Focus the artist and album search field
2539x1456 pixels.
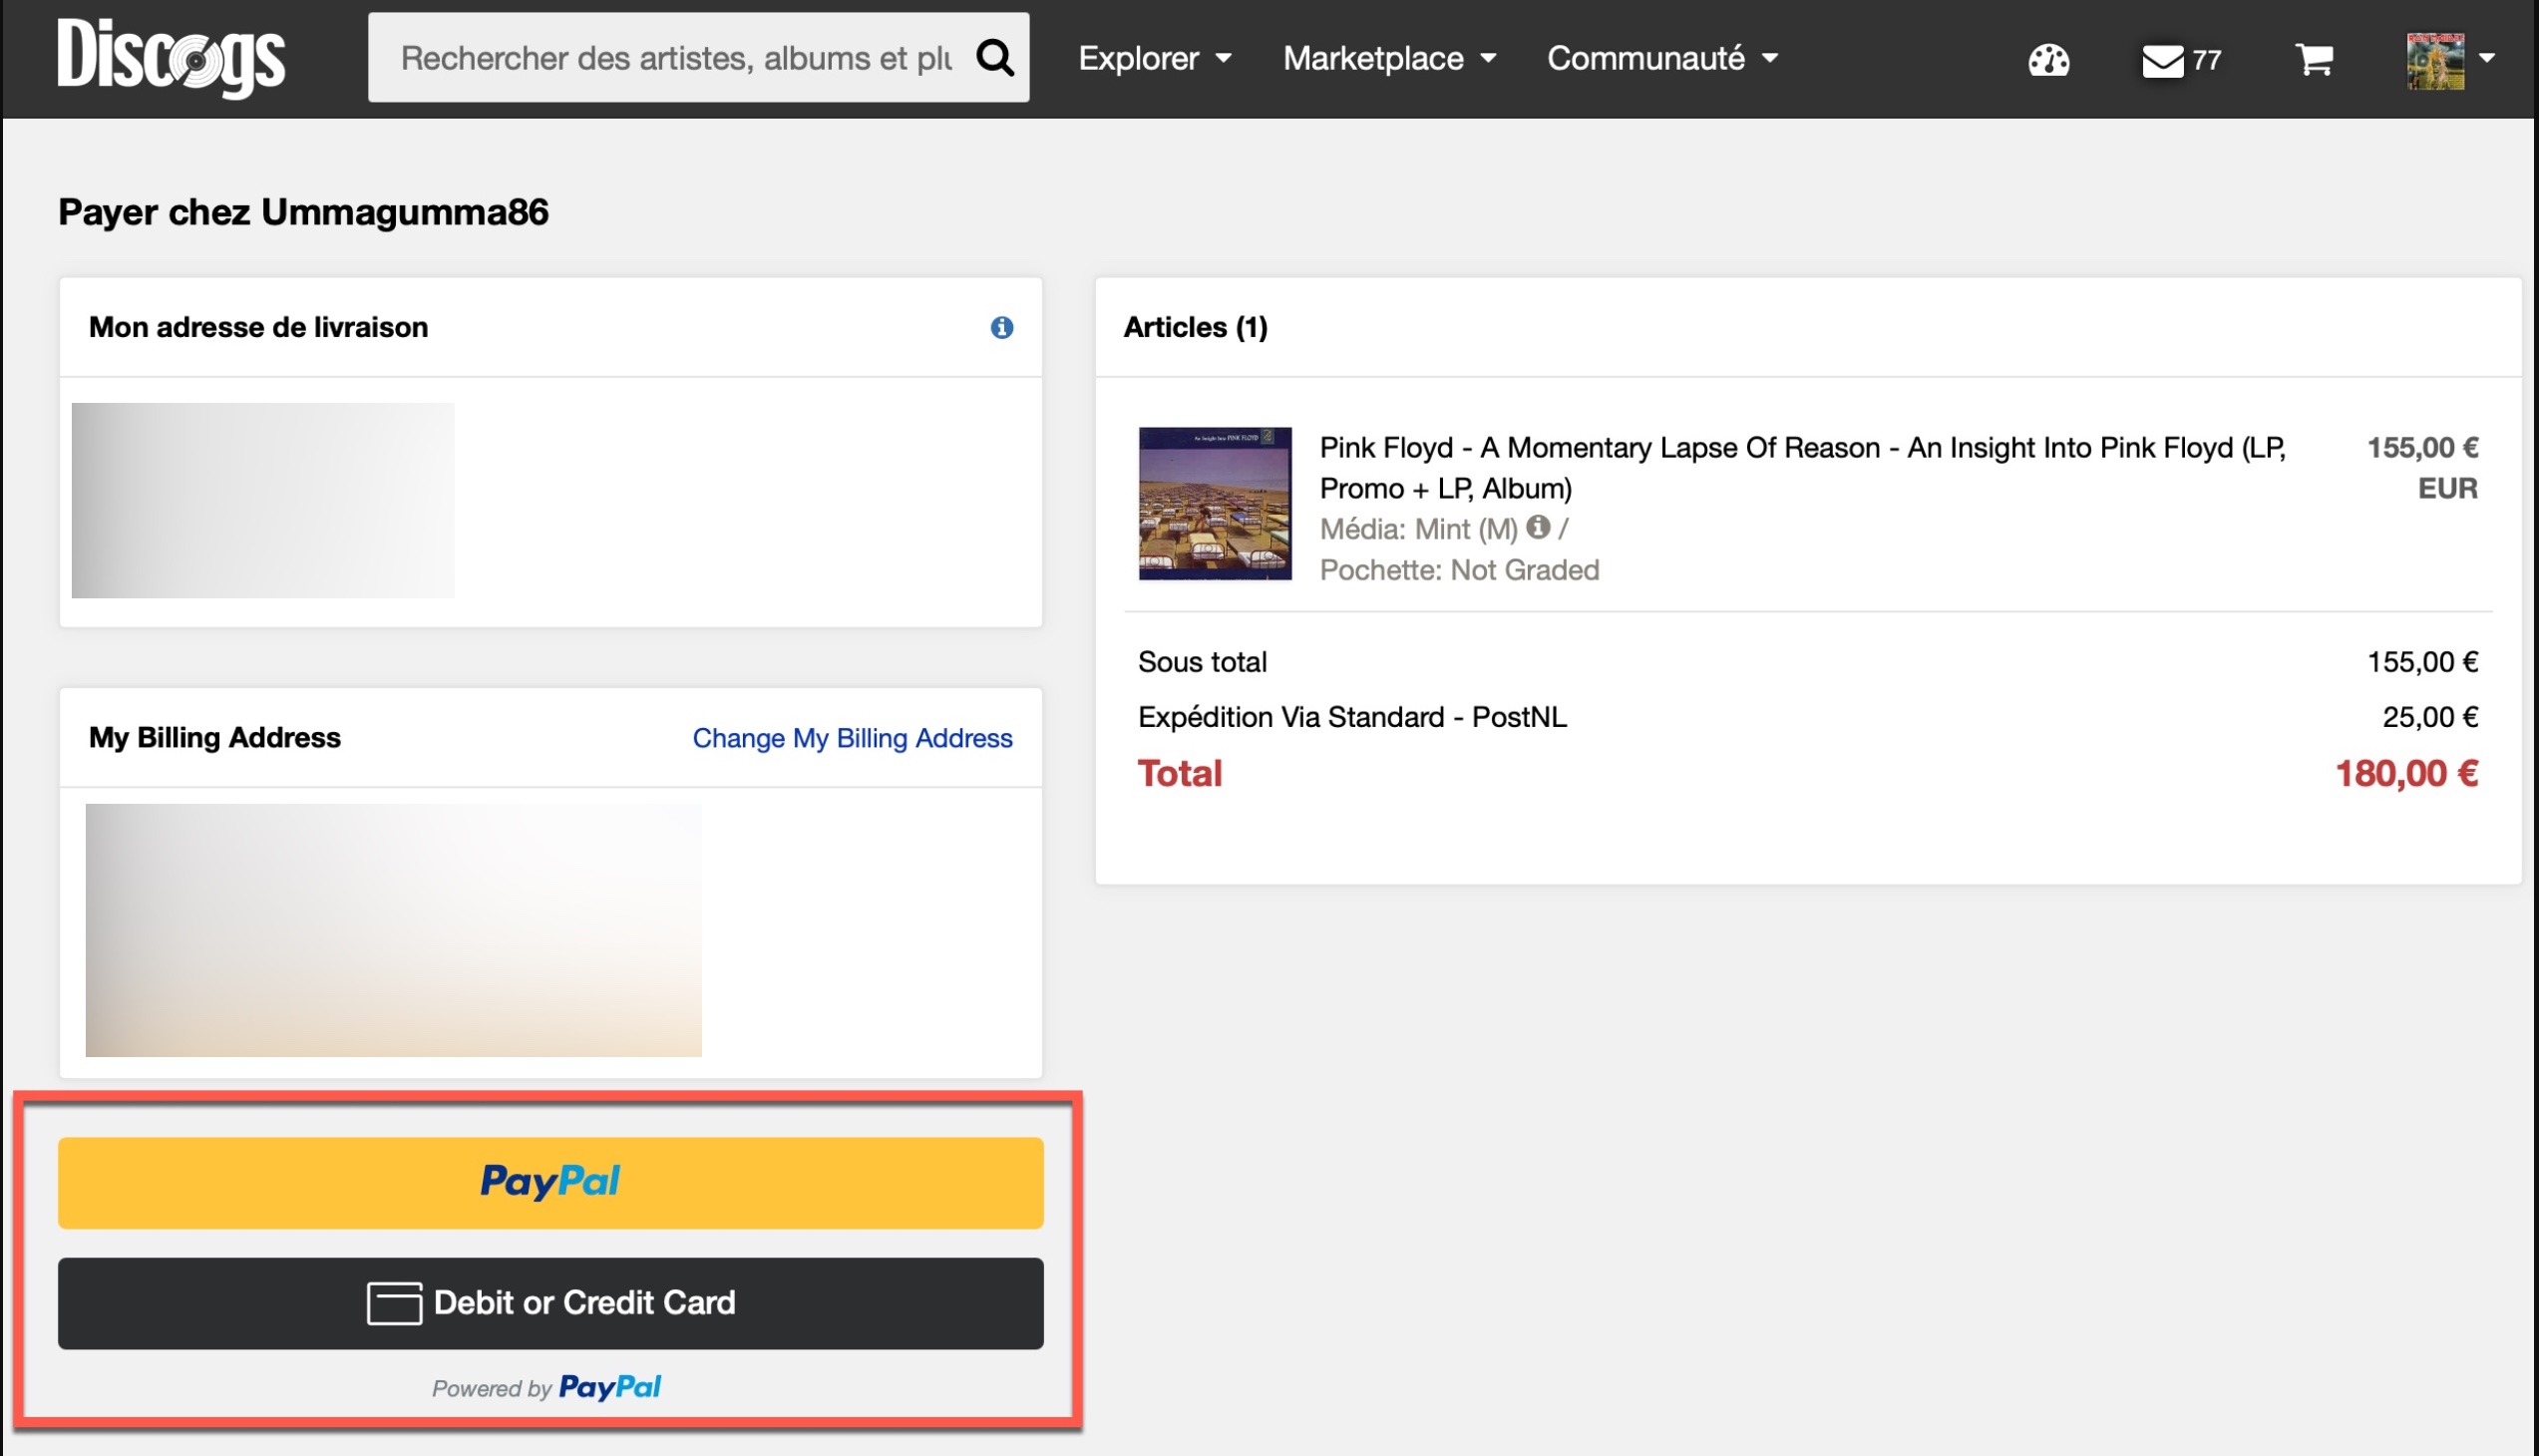(676, 58)
